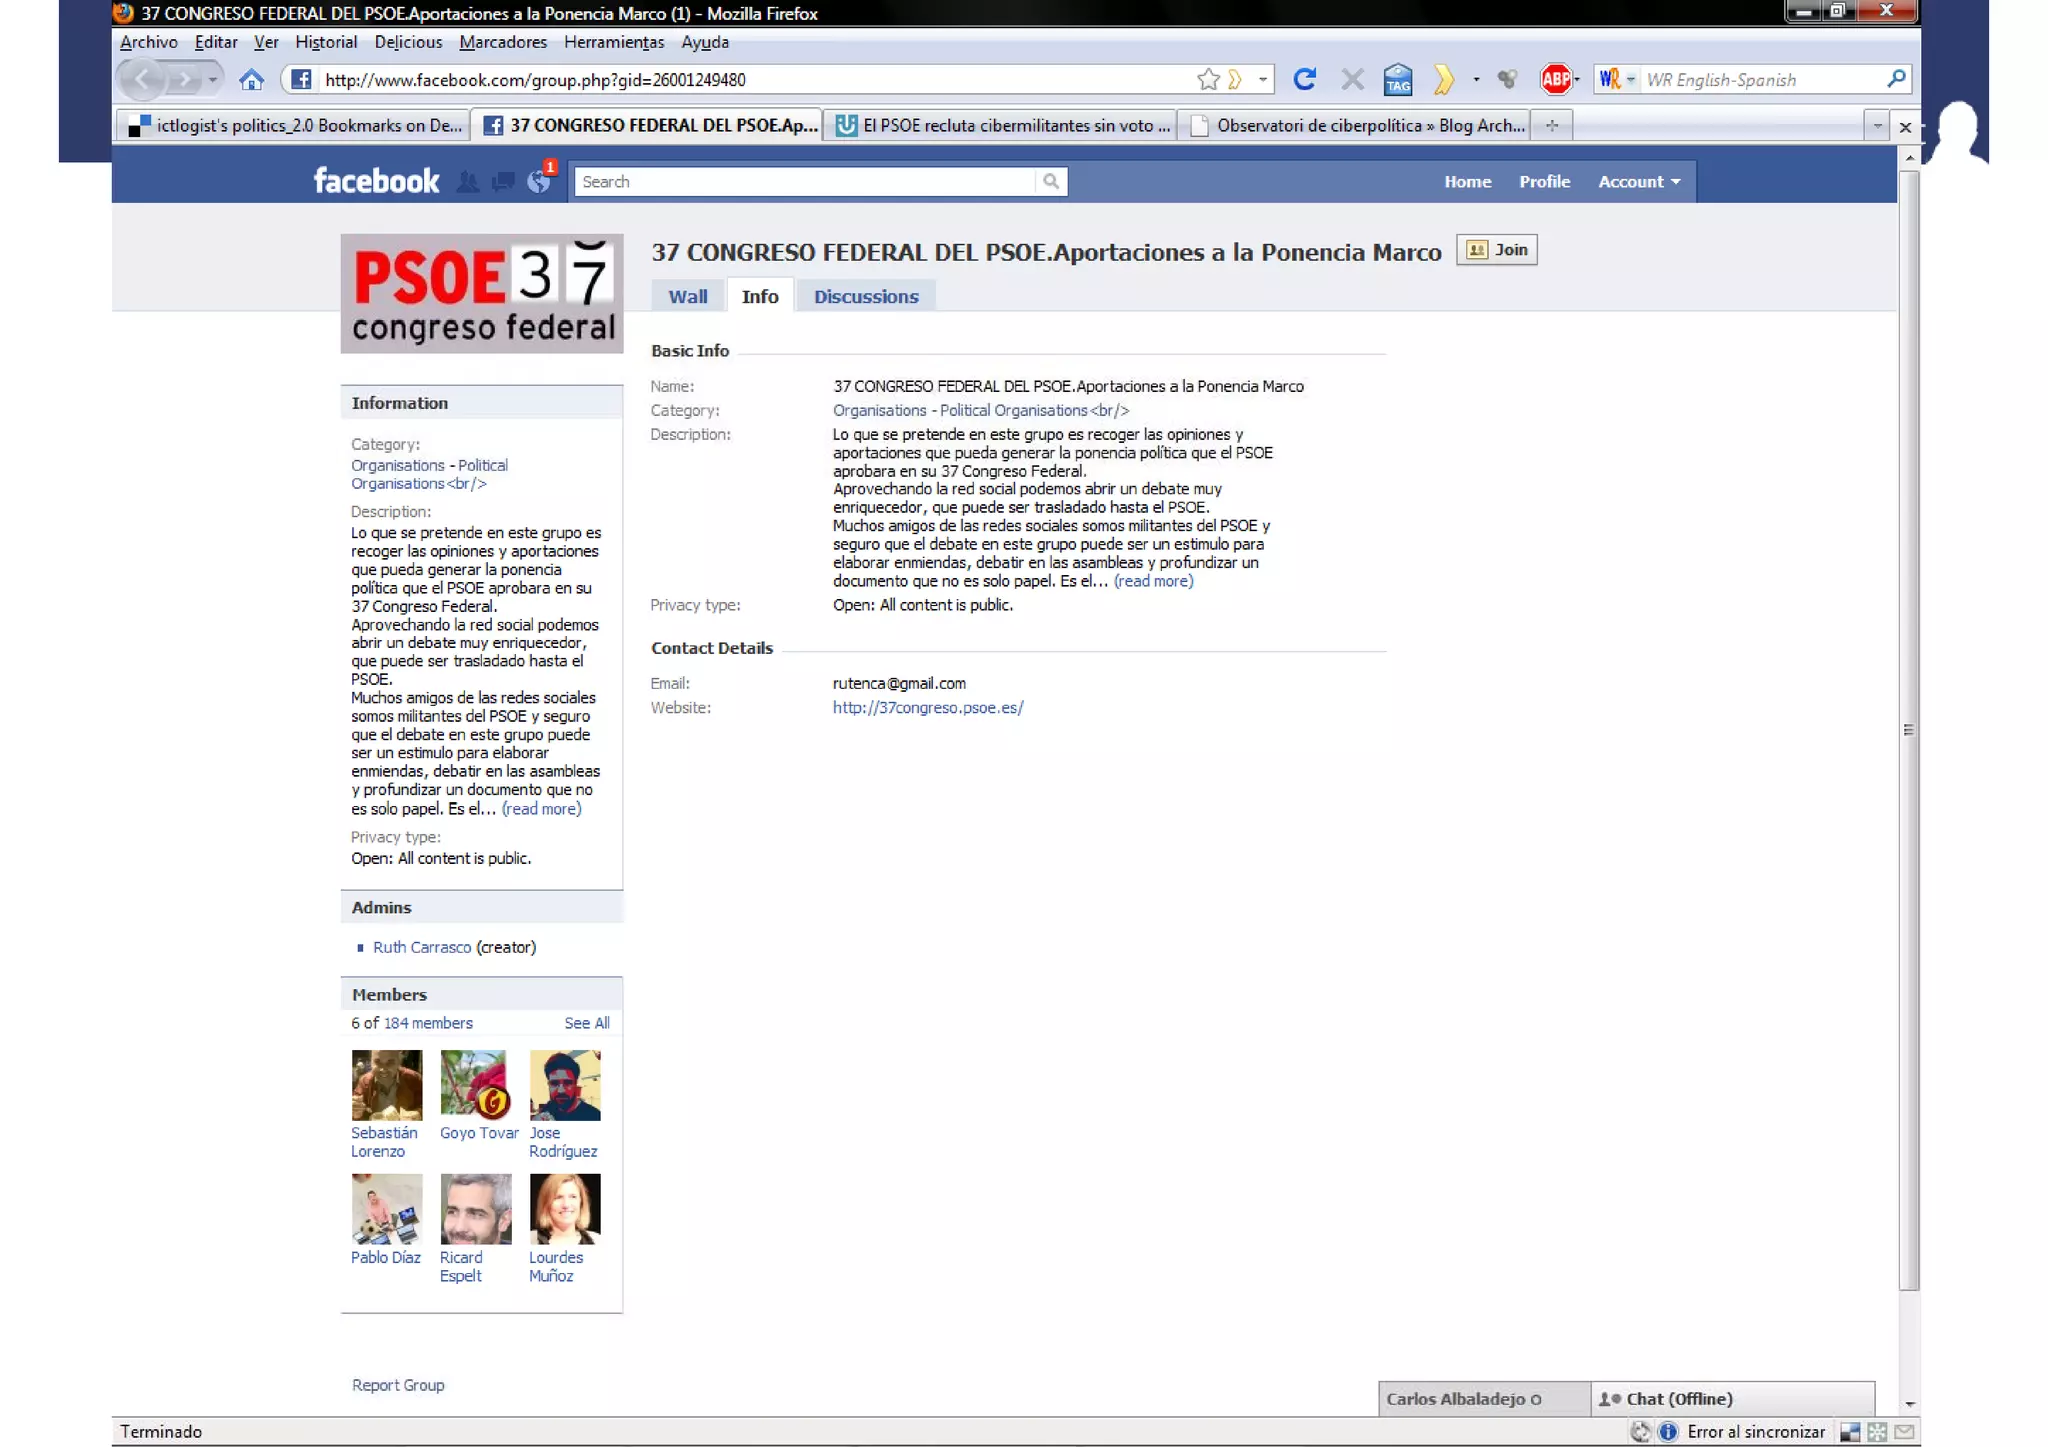Click See All members link
This screenshot has width=2048, height=1447.
(586, 1023)
